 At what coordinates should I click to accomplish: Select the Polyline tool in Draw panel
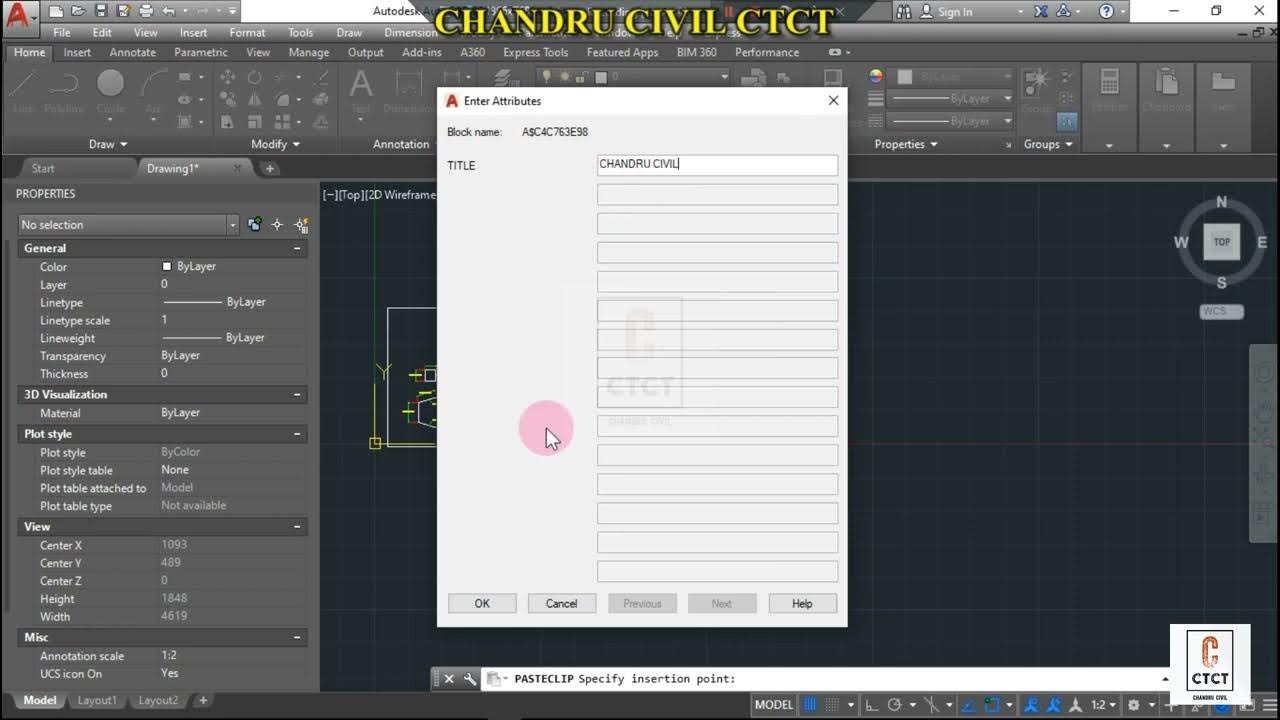point(64,90)
